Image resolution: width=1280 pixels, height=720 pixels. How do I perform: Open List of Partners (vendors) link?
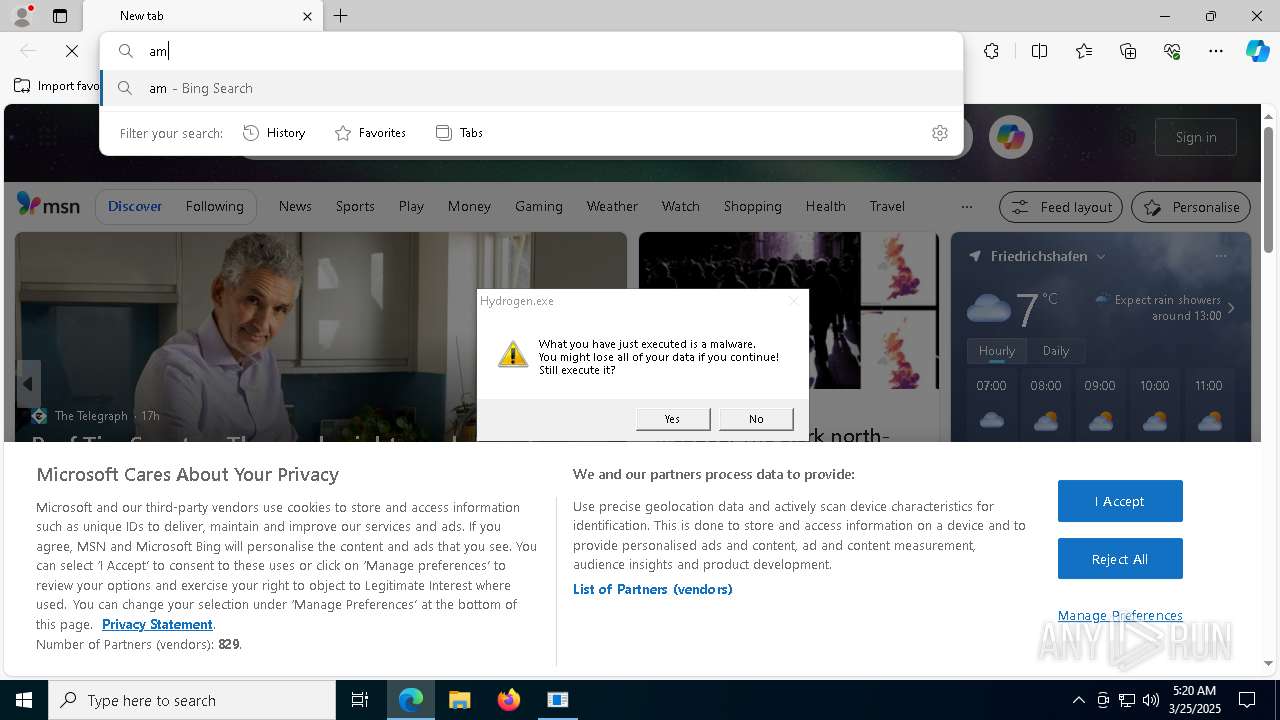click(652, 589)
